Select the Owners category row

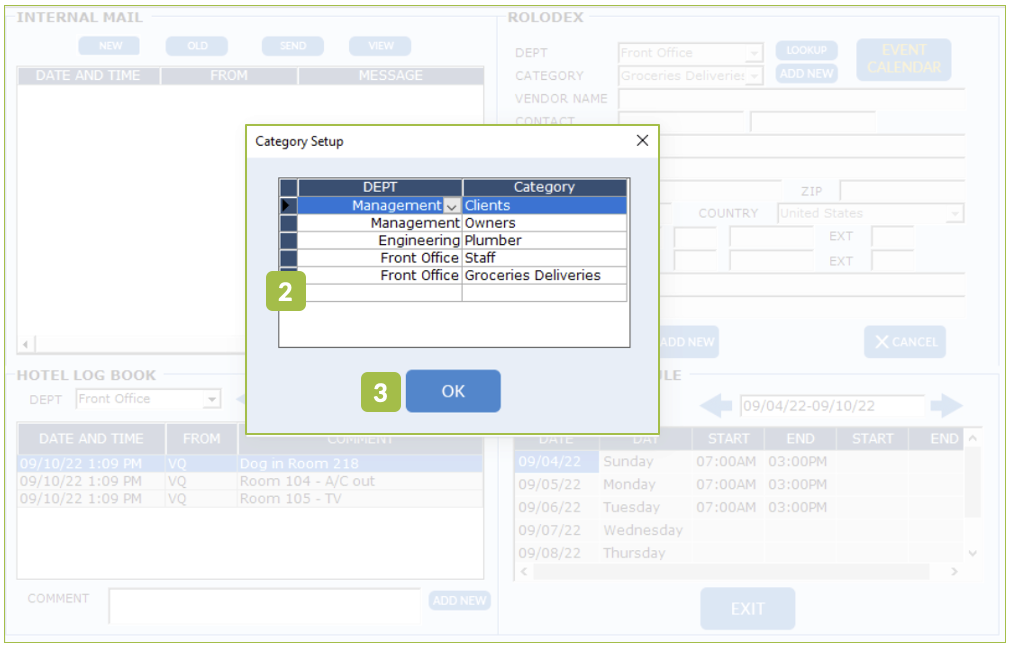click(544, 223)
